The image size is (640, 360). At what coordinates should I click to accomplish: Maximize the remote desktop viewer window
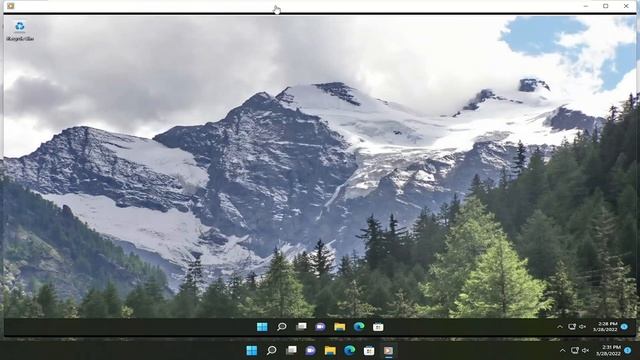click(x=606, y=6)
